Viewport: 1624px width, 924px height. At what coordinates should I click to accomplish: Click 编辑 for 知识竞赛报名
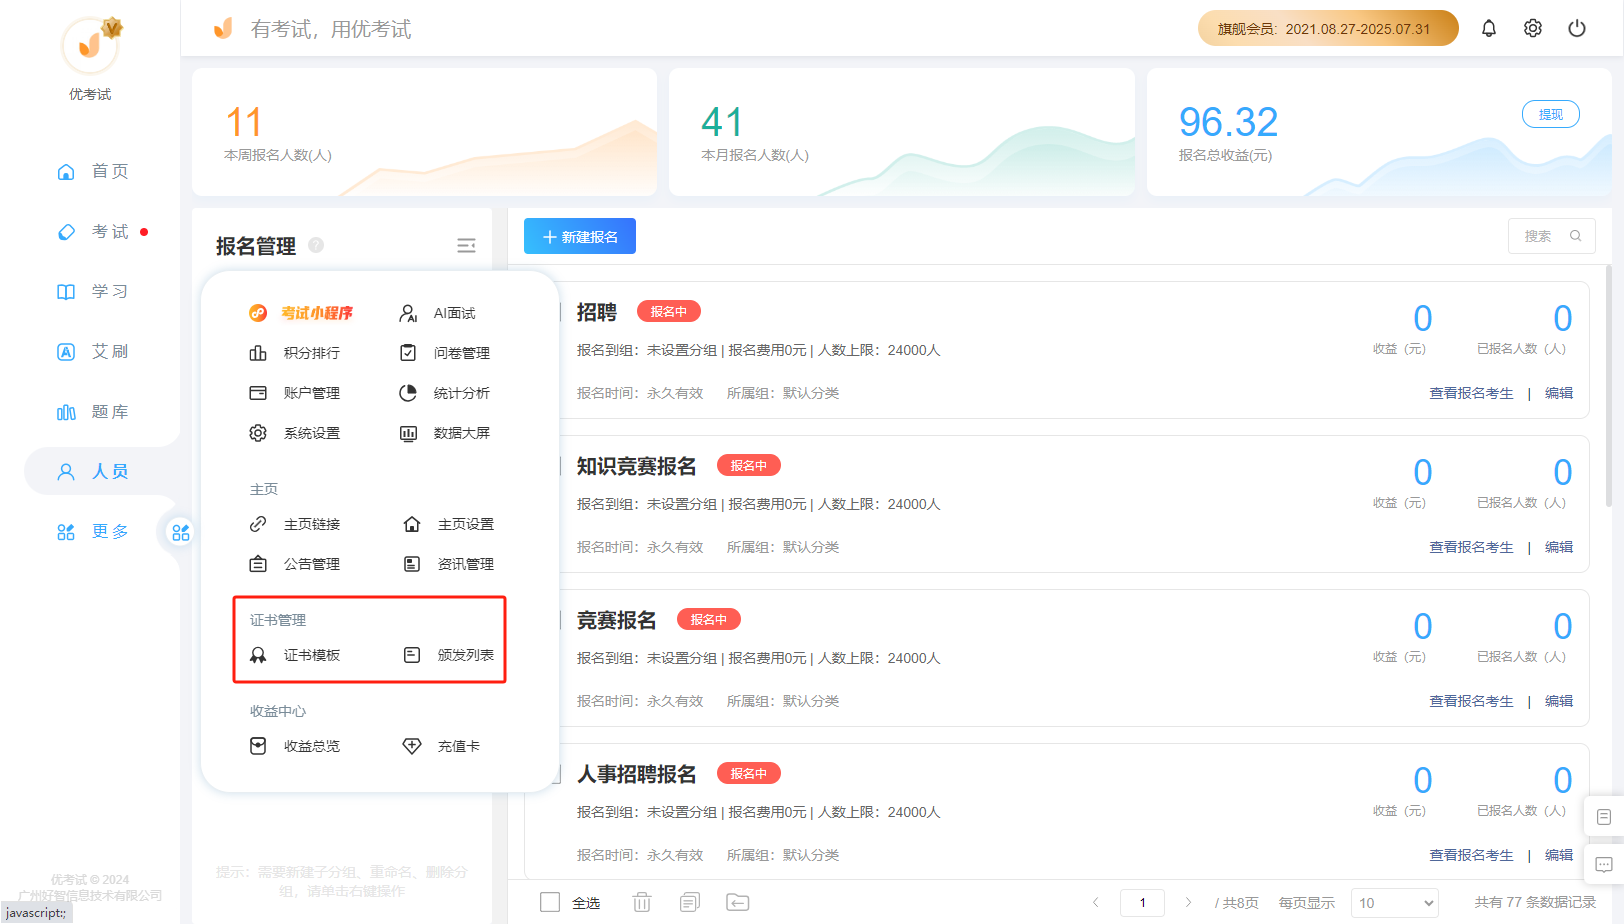click(1559, 547)
